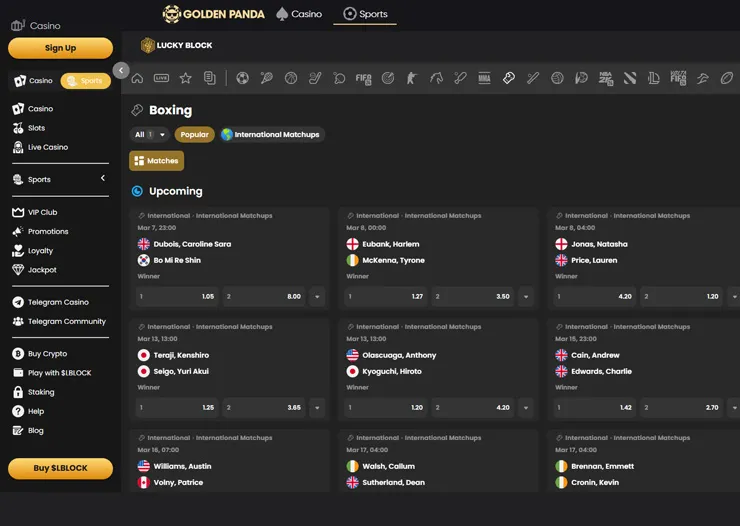This screenshot has height=526, width=740.
Task: Expand markets for Dubois vs Bo Mi Re Shin
Action: pyautogui.click(x=317, y=297)
